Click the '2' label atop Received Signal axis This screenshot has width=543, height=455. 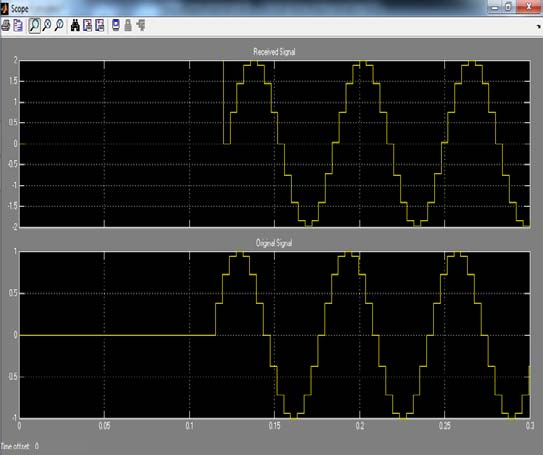15,61
